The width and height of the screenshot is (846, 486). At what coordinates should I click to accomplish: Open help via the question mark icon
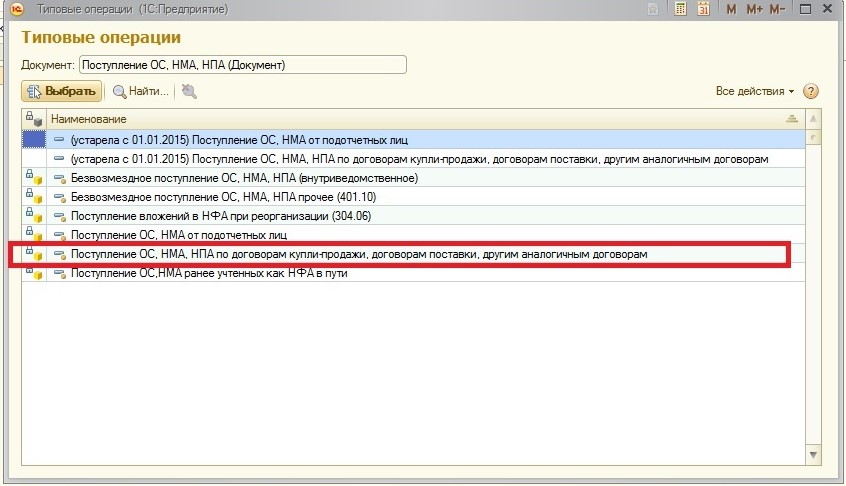[x=811, y=91]
